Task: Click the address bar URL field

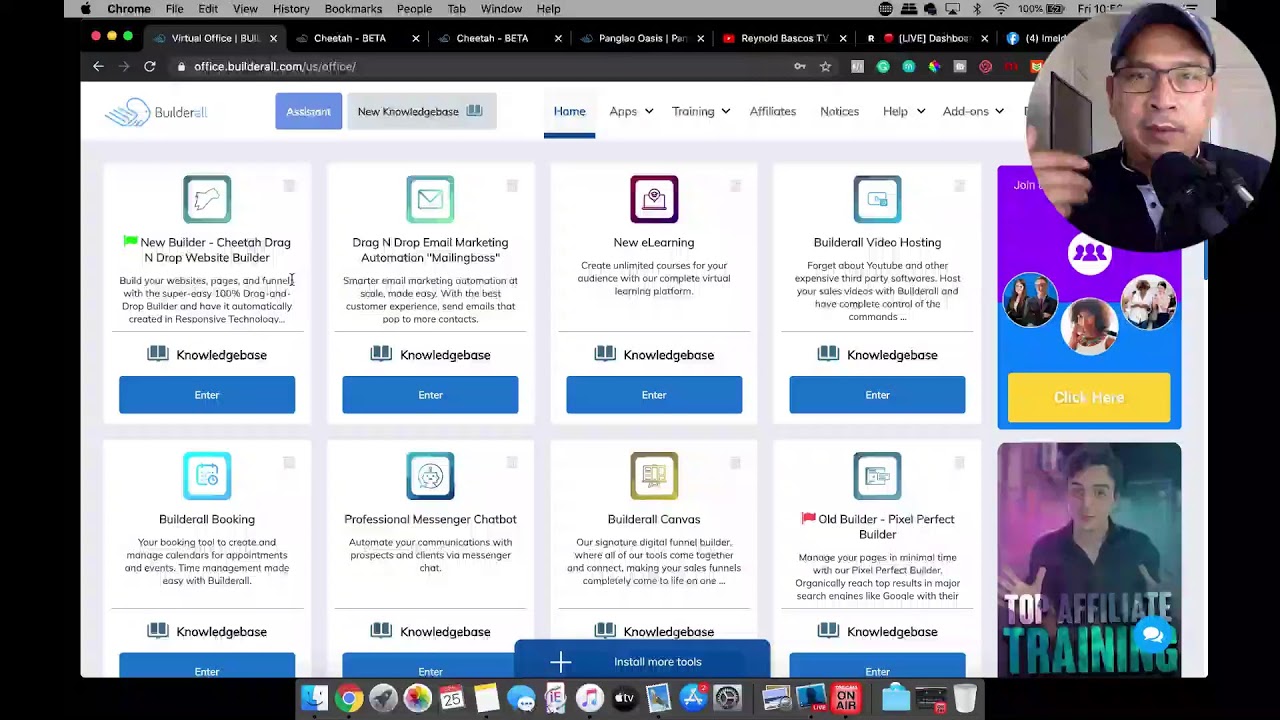Action: click(480, 66)
